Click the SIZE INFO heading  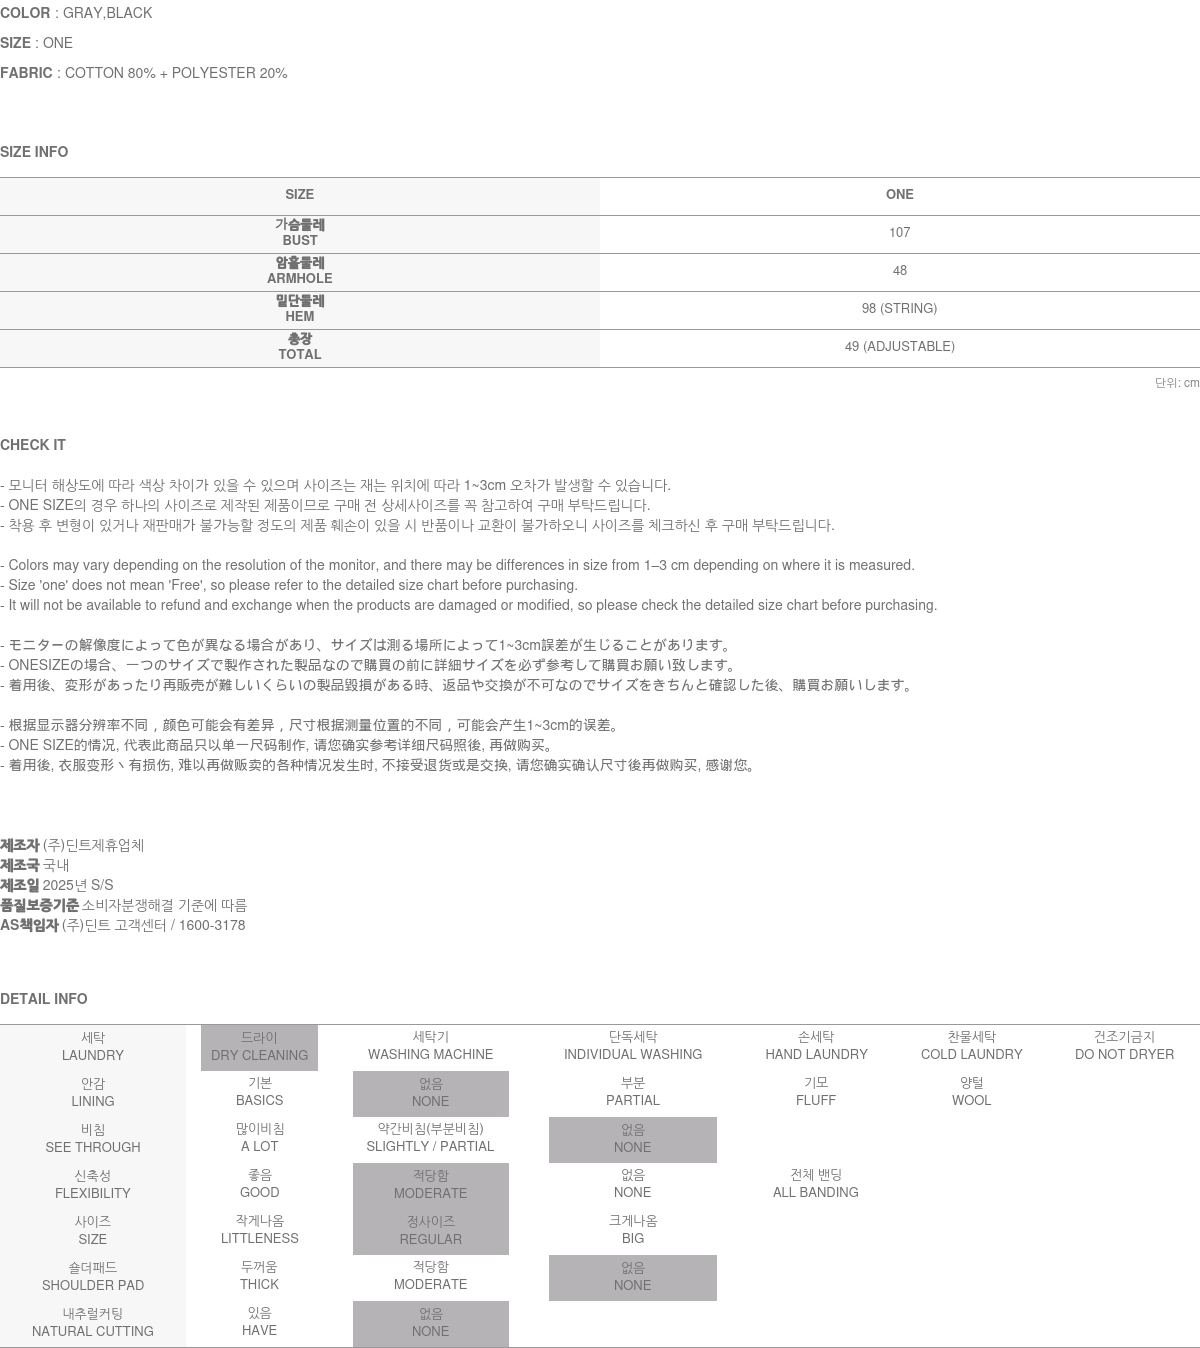tap(34, 152)
